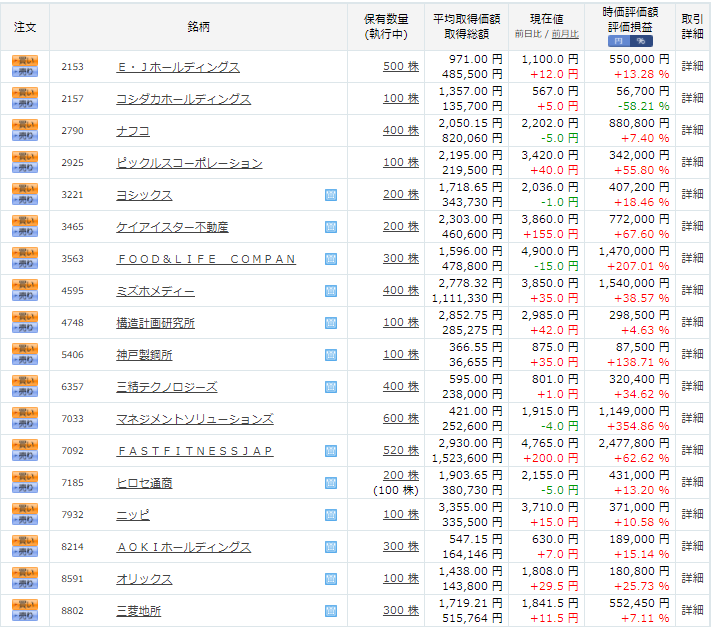The width and height of the screenshot is (712, 627).
Task: Switch valuation display to 円
Action: pyautogui.click(x=619, y=41)
